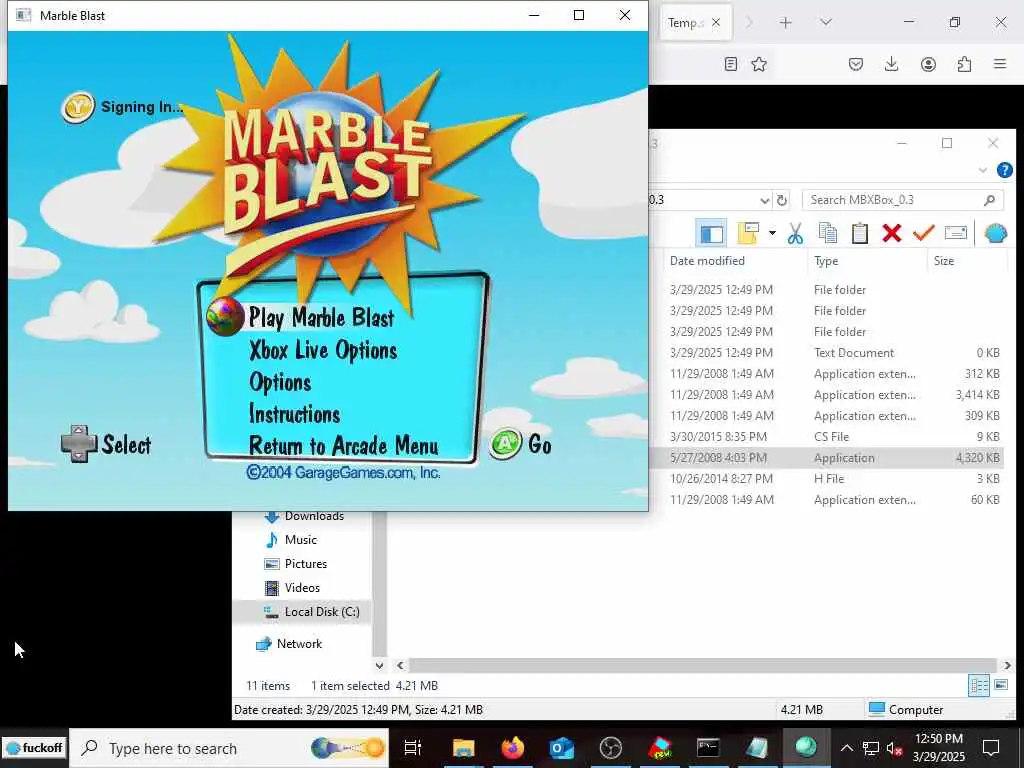Open Pictures in navigation pane

point(306,564)
